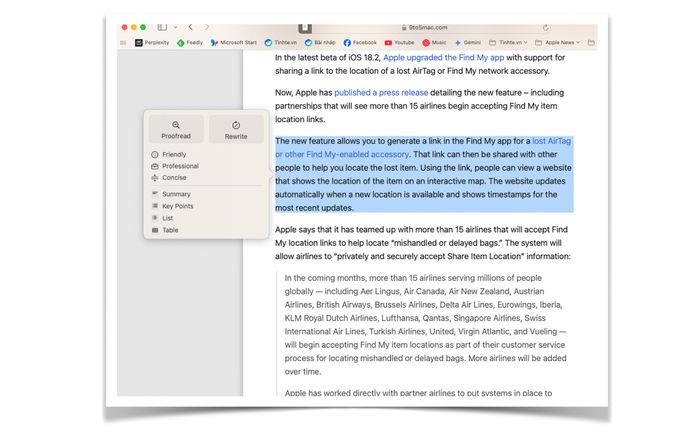
Task: Choose the Professional tone option
Action: [x=180, y=166]
